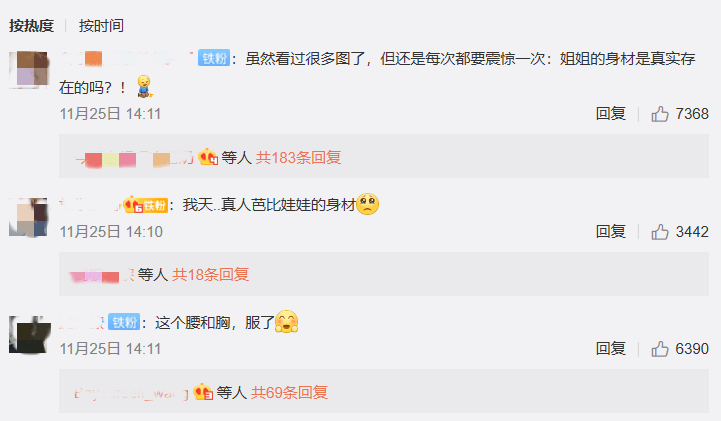This screenshot has width=721, height=421.
Task: Open the username link in the 69-replies row
Action: (x=132, y=393)
